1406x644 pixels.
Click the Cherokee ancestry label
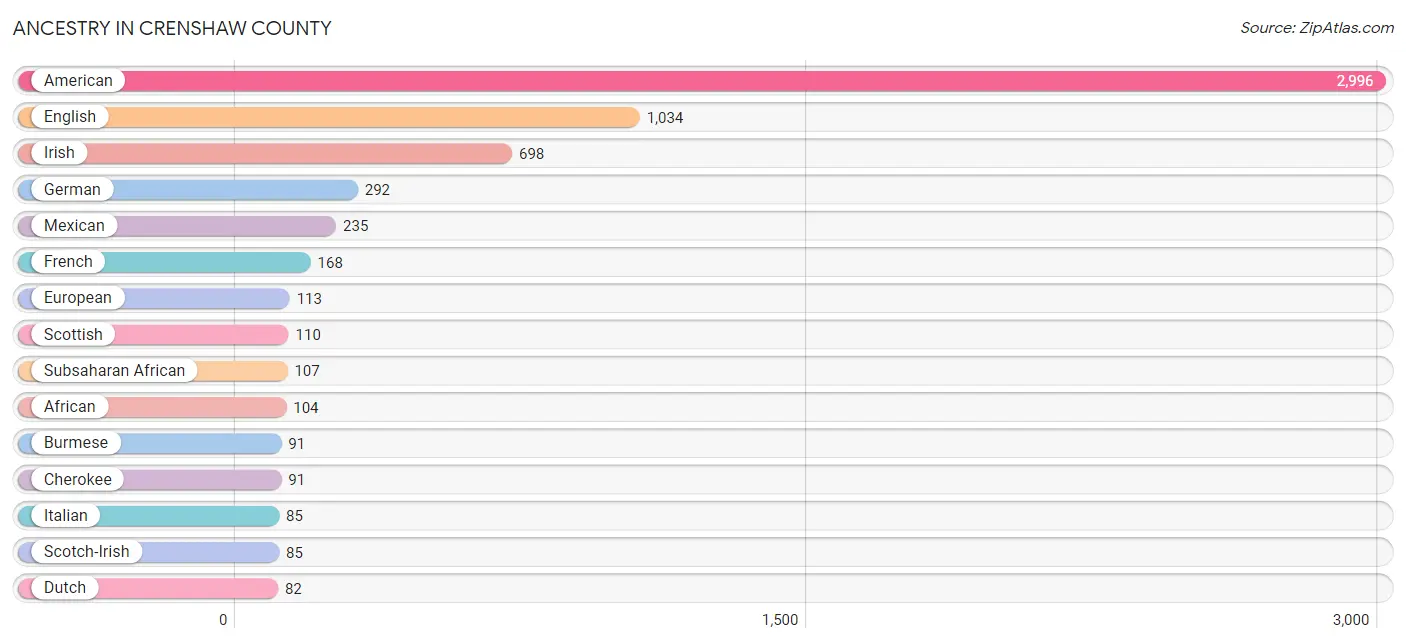tap(78, 480)
